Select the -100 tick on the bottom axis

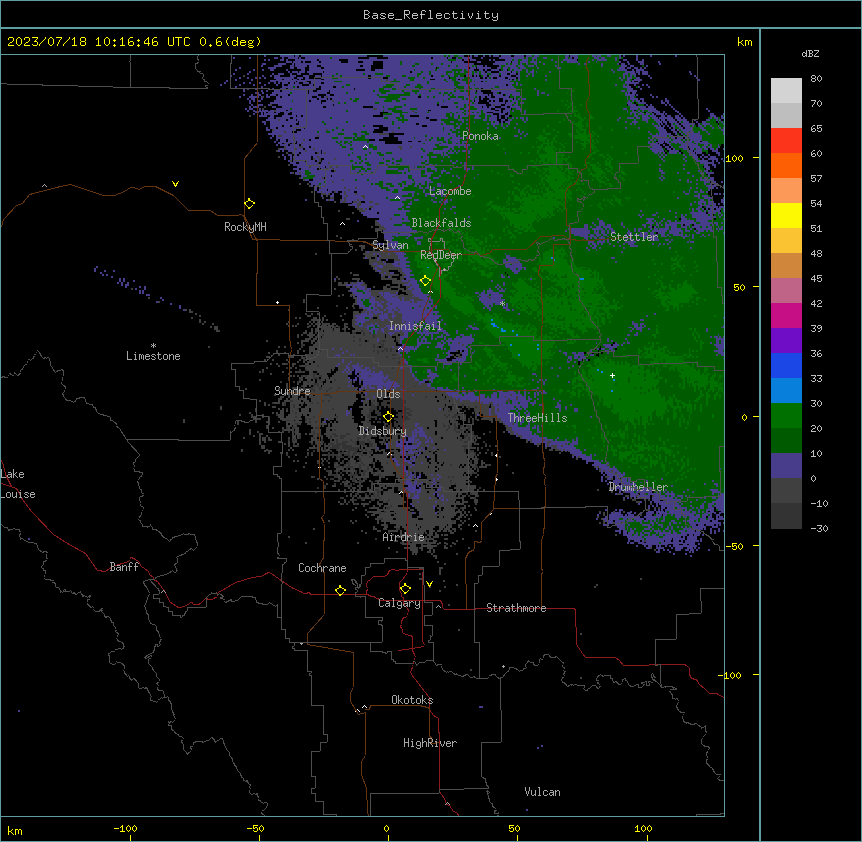tap(125, 828)
